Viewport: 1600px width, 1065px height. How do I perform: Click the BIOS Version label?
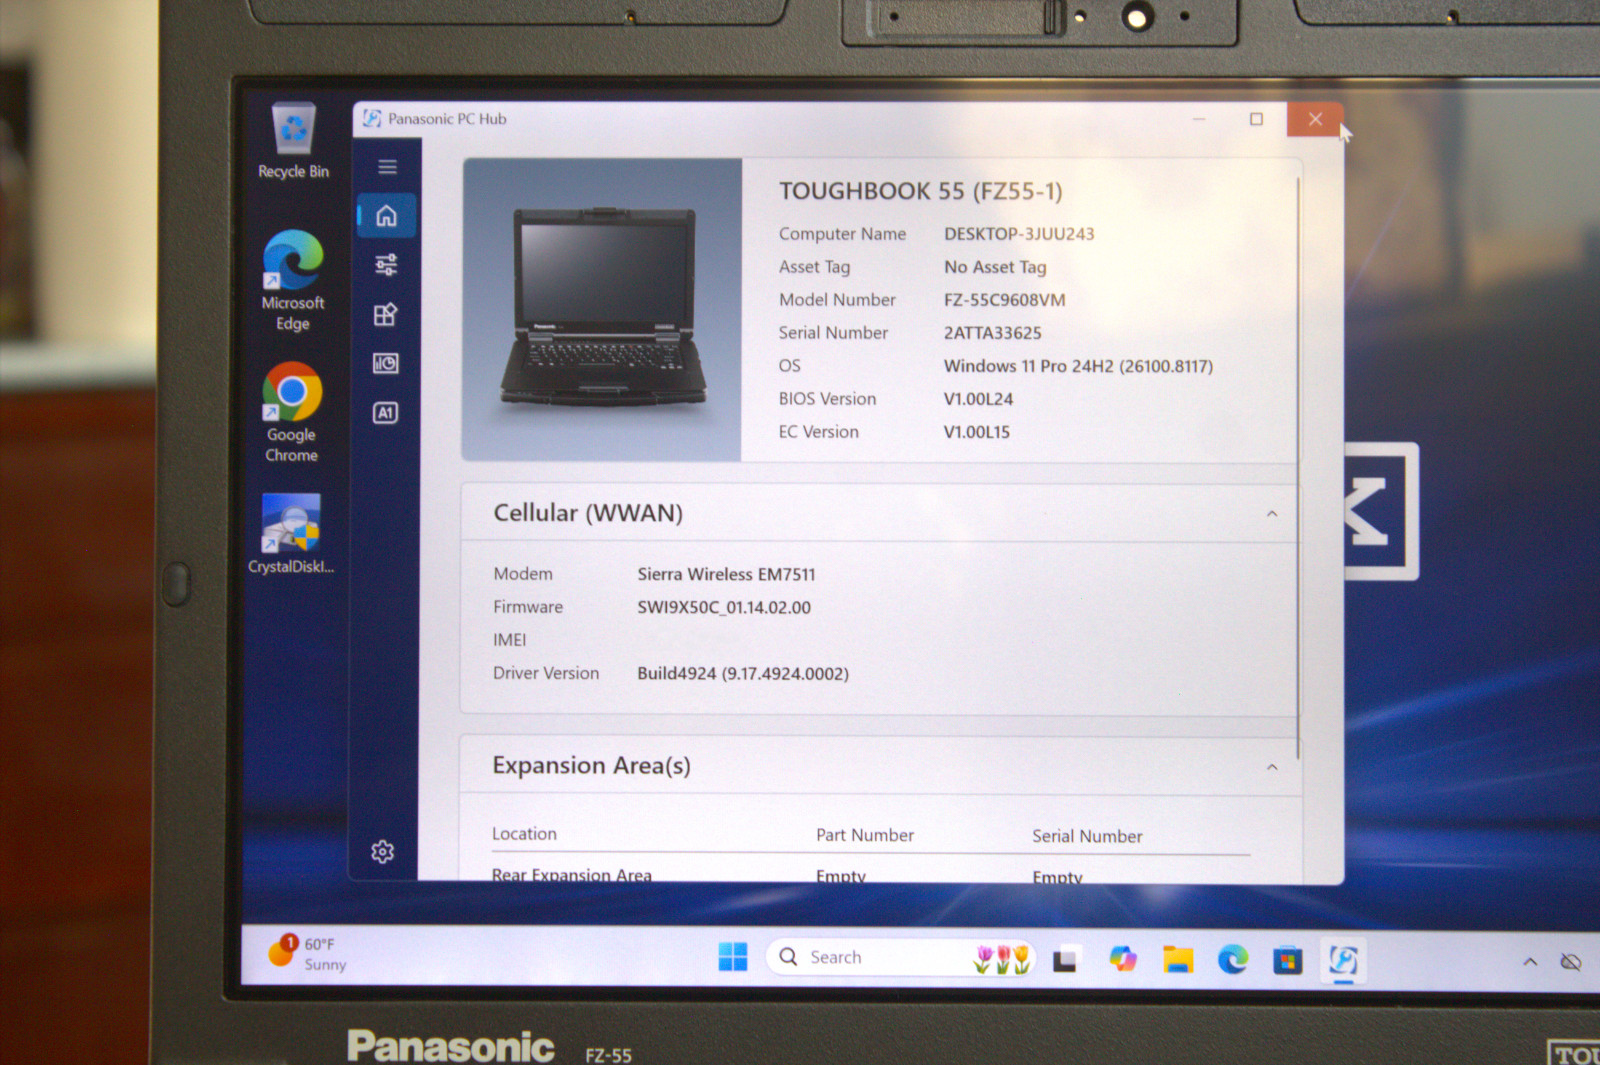point(827,399)
